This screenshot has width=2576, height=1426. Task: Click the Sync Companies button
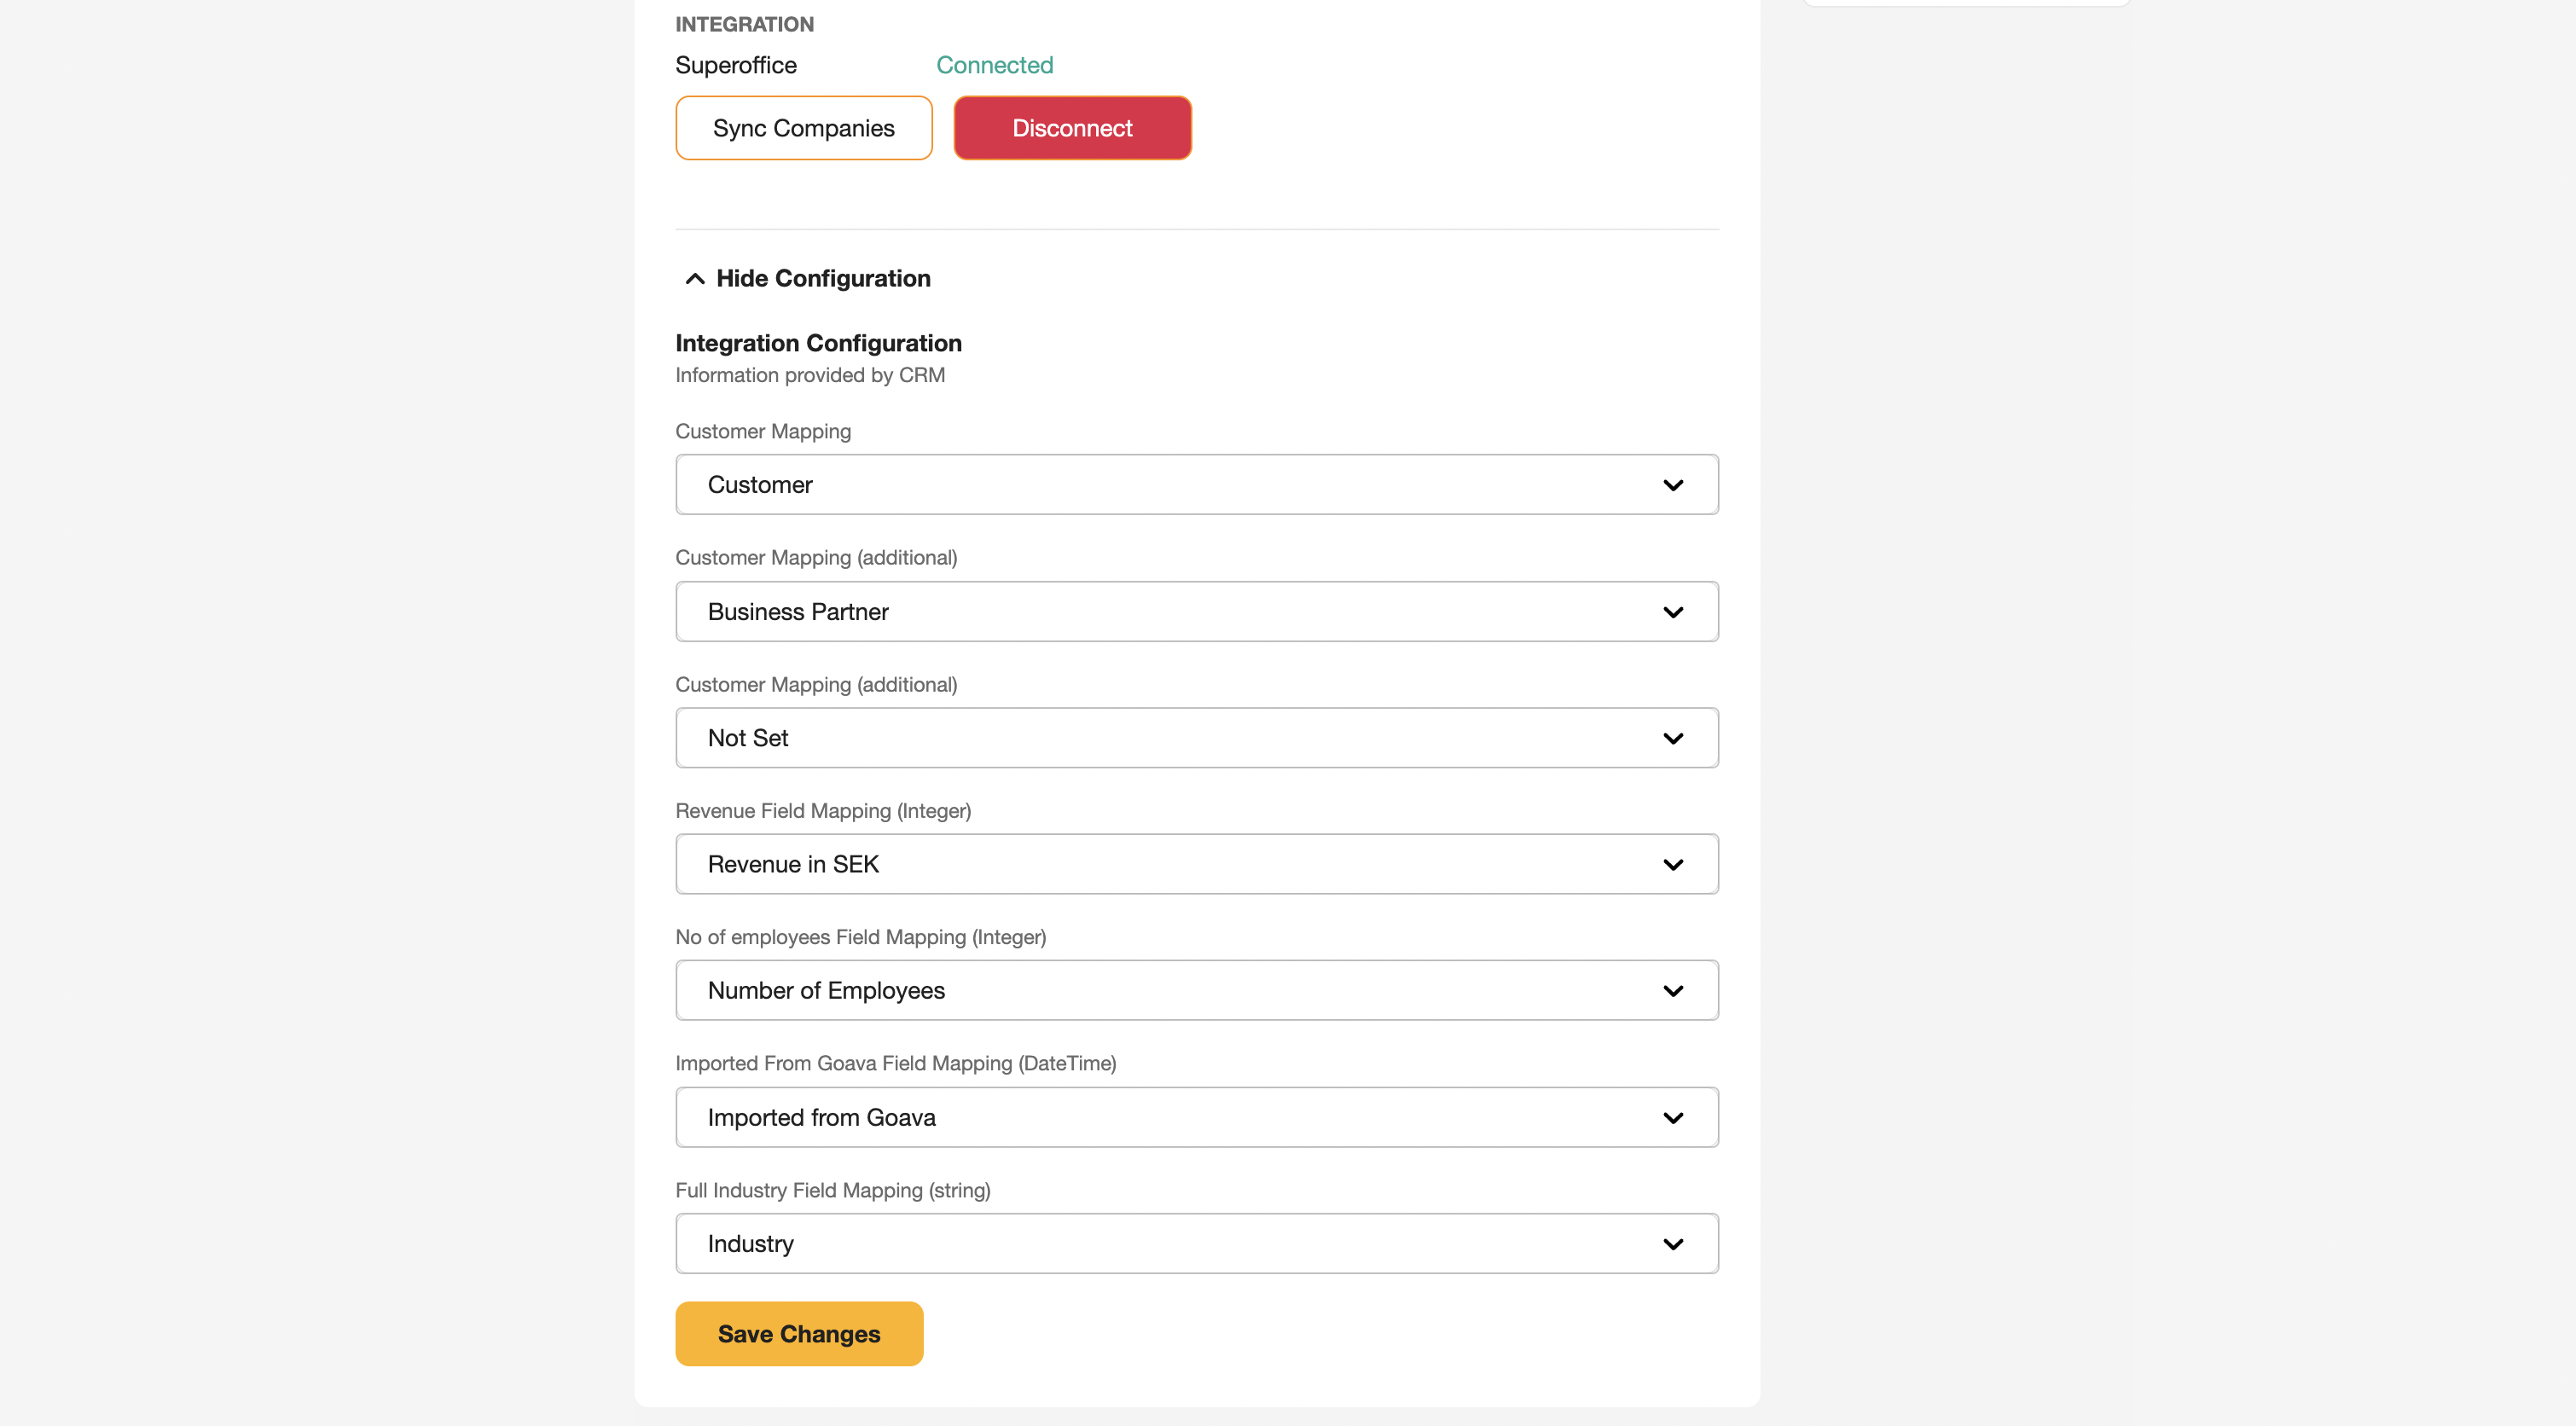803,128
